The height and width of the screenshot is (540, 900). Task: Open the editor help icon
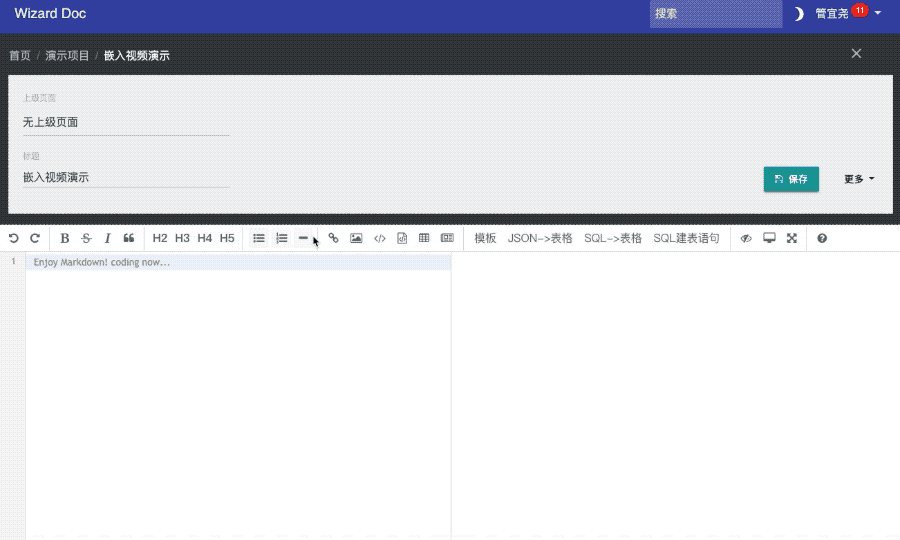click(x=822, y=238)
